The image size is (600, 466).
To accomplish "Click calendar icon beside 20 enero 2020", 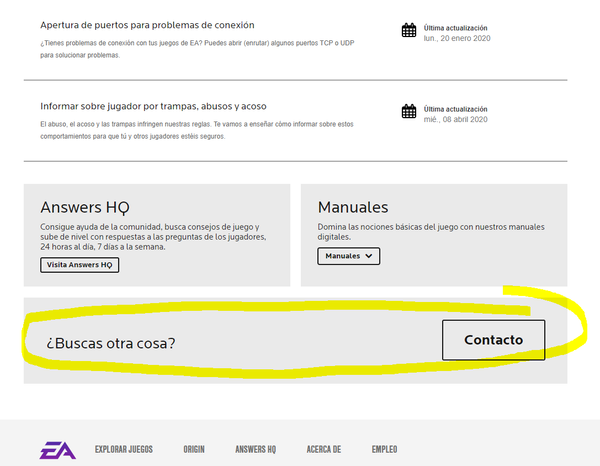I will pyautogui.click(x=409, y=30).
